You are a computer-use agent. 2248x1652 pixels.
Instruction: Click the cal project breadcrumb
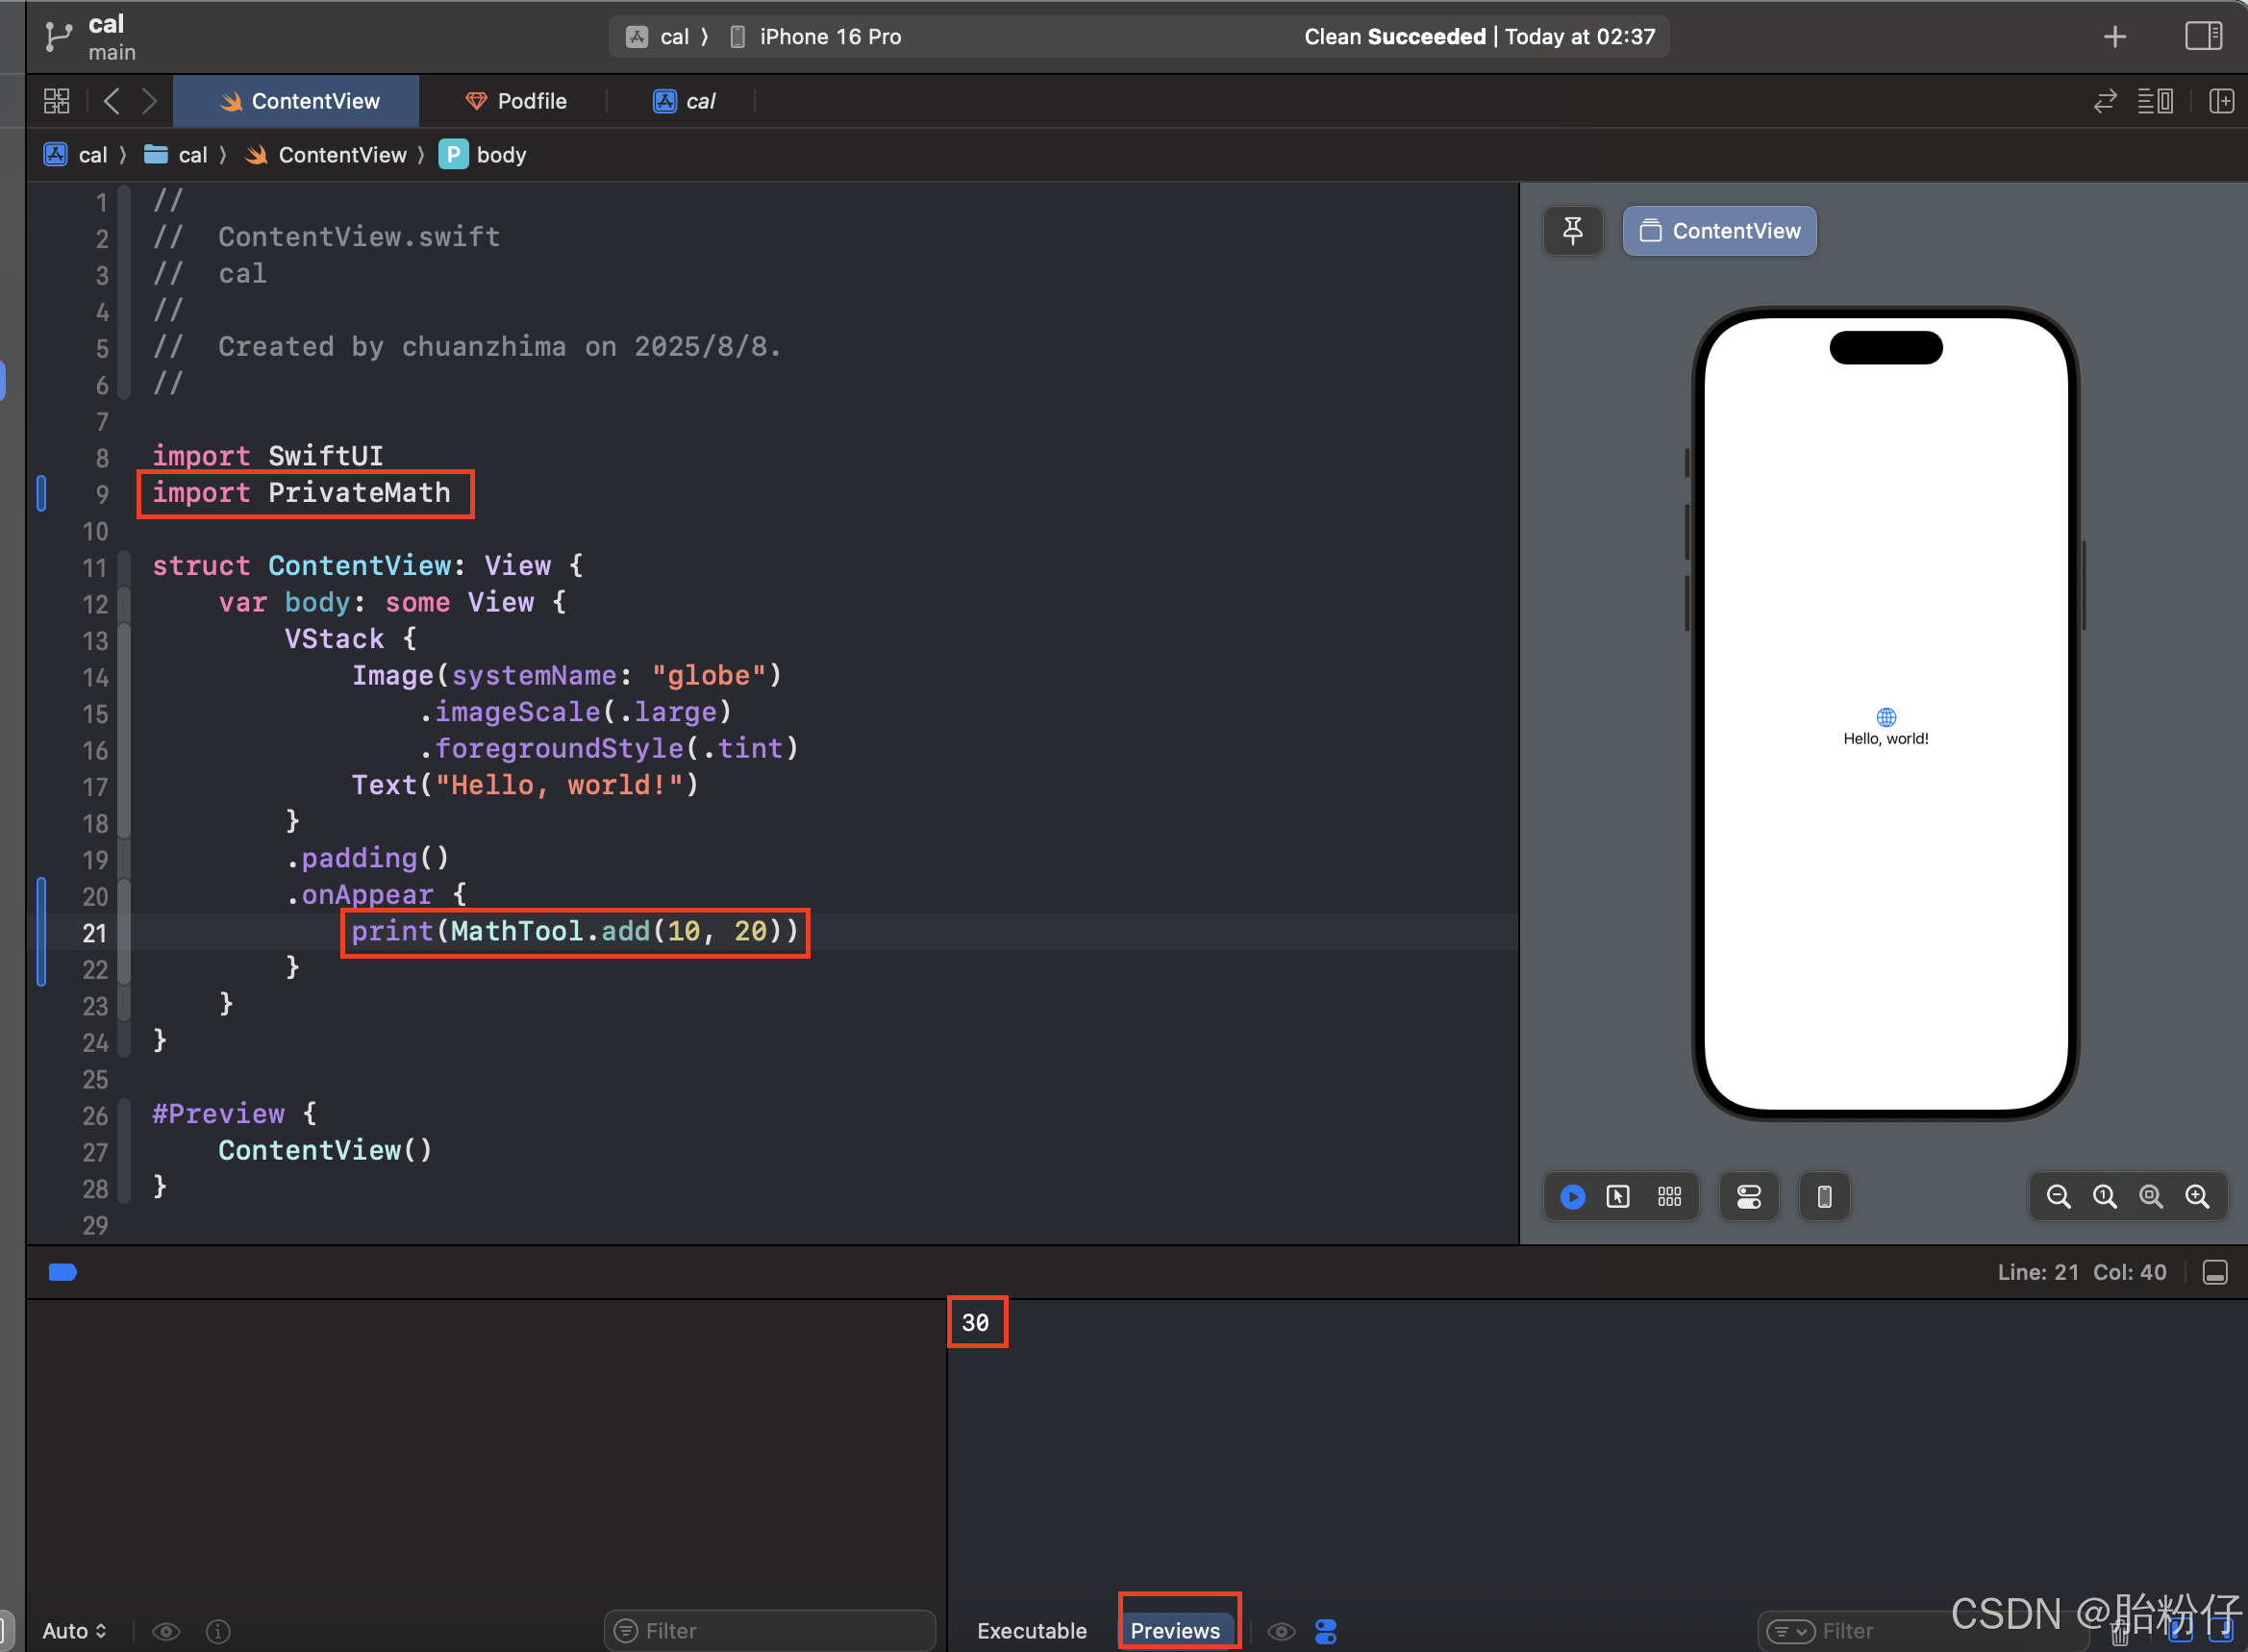[x=76, y=155]
